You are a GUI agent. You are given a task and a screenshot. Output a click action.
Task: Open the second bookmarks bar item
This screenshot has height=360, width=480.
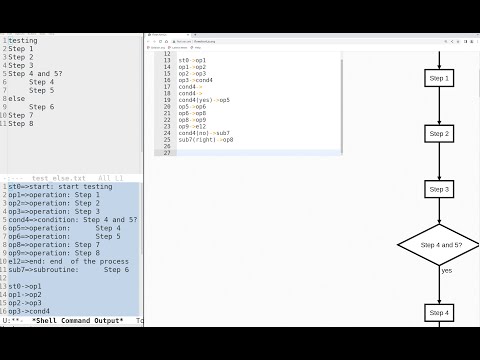(x=177, y=48)
